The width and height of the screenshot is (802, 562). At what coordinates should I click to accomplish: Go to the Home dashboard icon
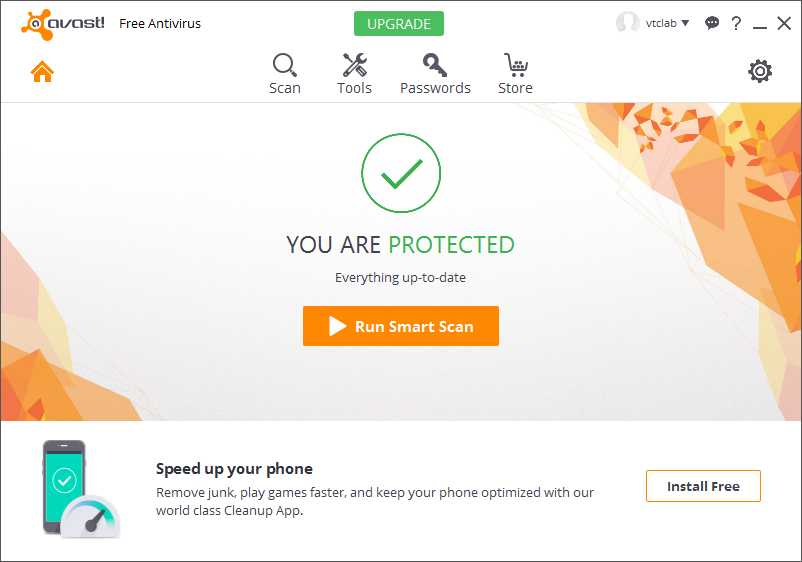click(x=42, y=72)
